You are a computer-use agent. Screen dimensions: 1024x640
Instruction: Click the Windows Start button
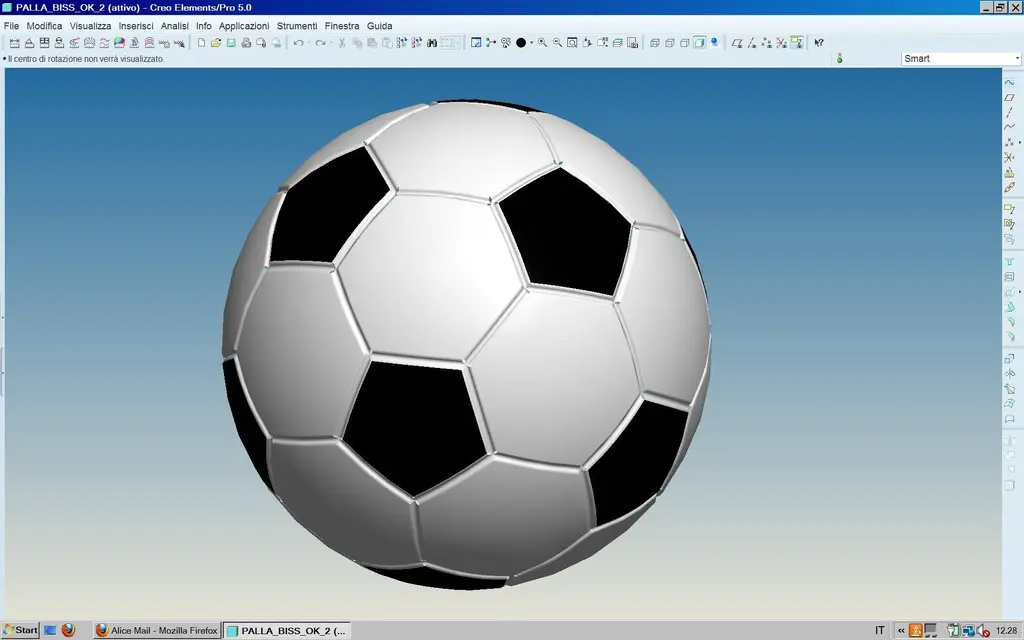(x=20, y=630)
